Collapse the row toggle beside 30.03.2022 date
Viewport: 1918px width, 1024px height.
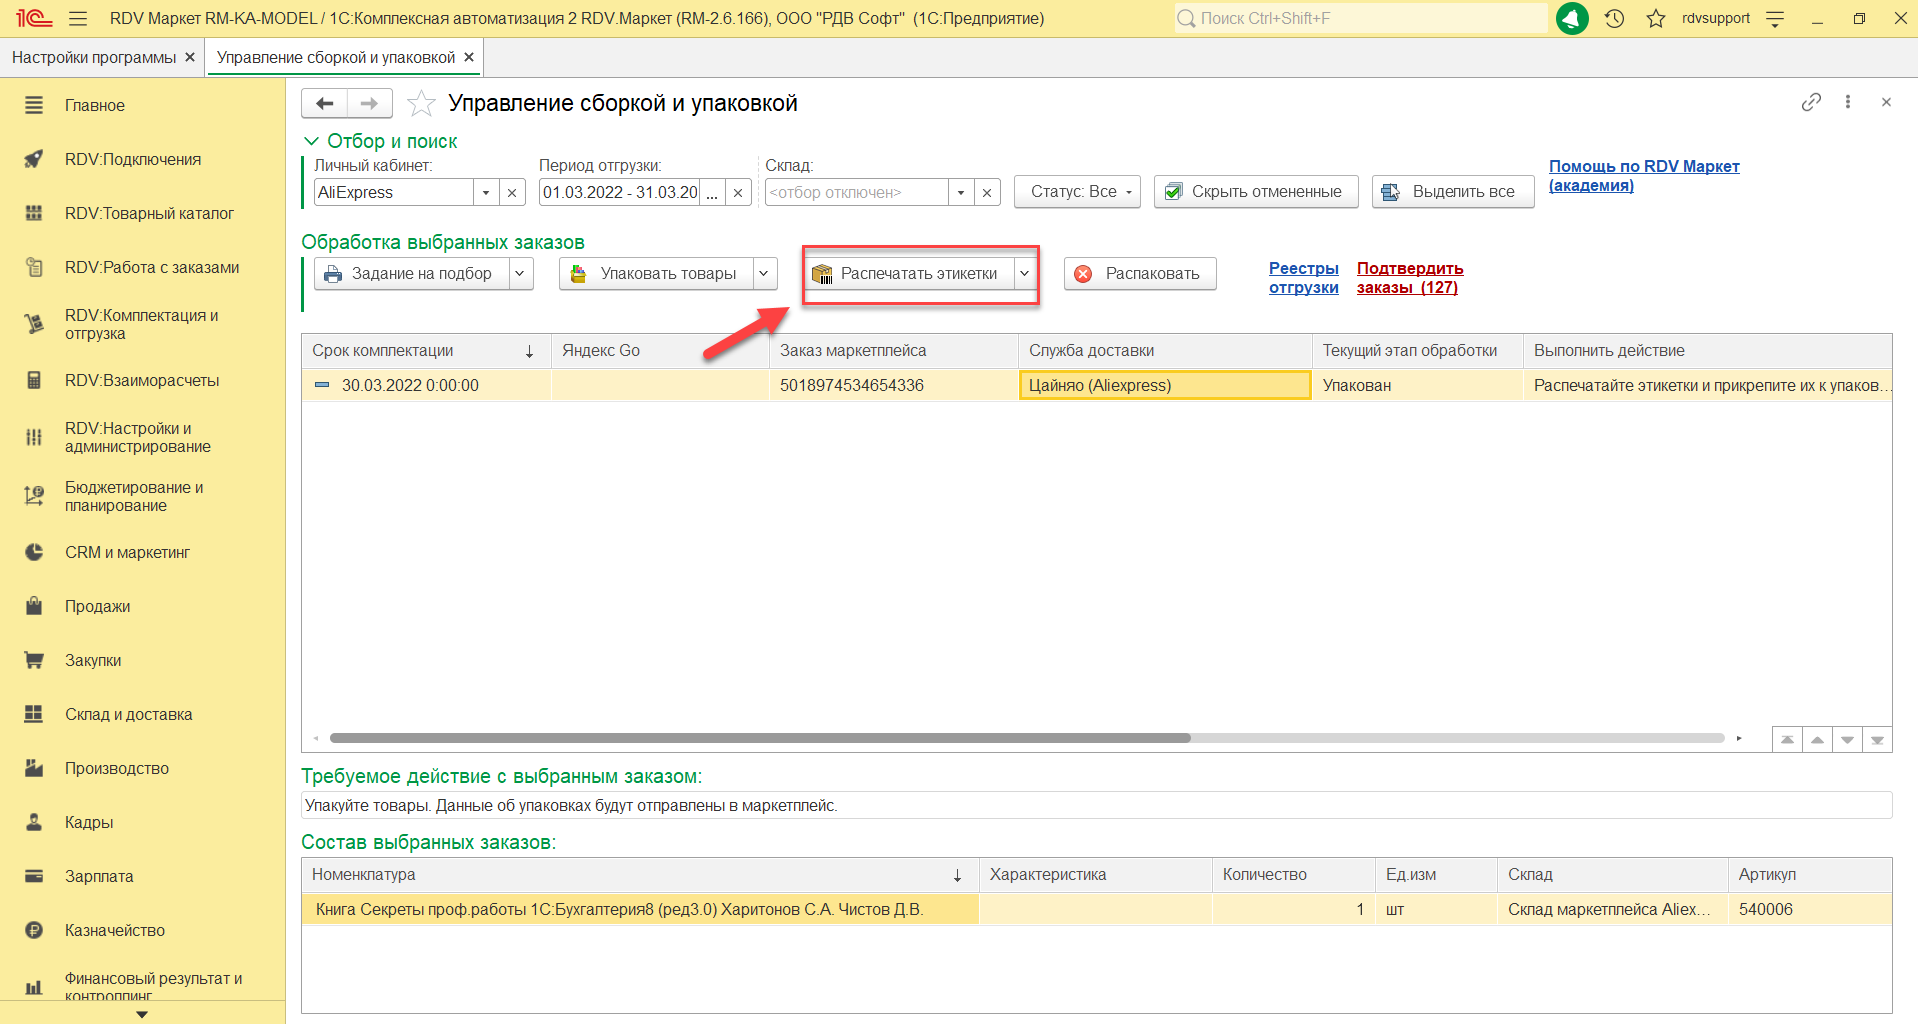(322, 385)
